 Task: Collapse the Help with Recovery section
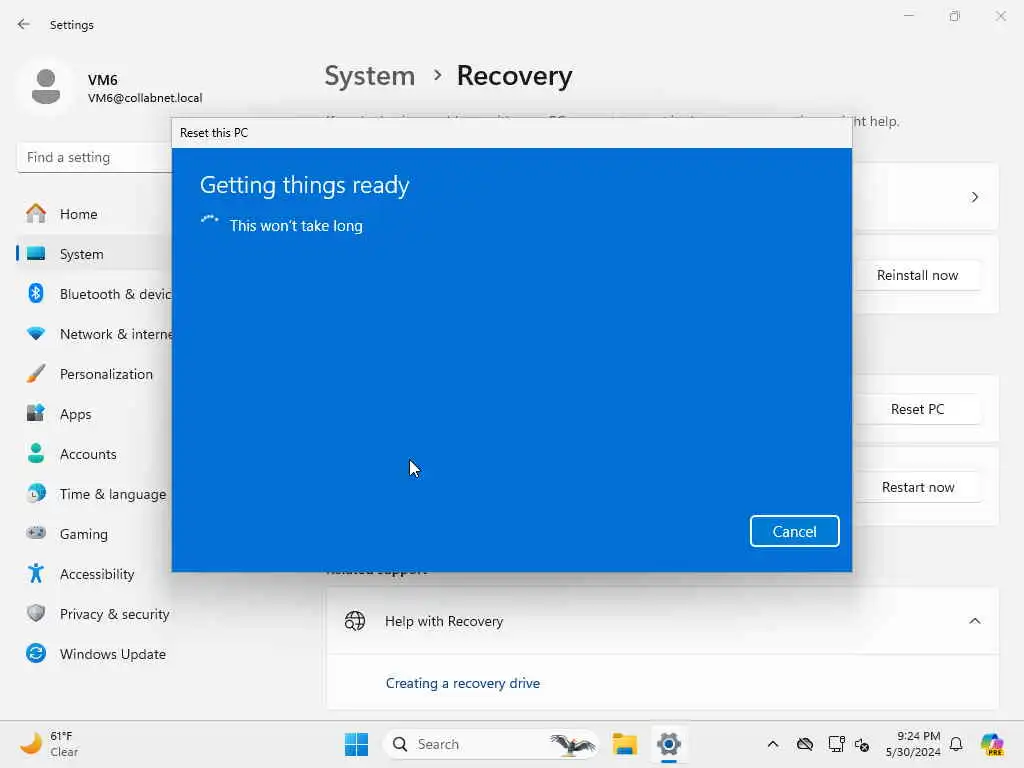974,621
